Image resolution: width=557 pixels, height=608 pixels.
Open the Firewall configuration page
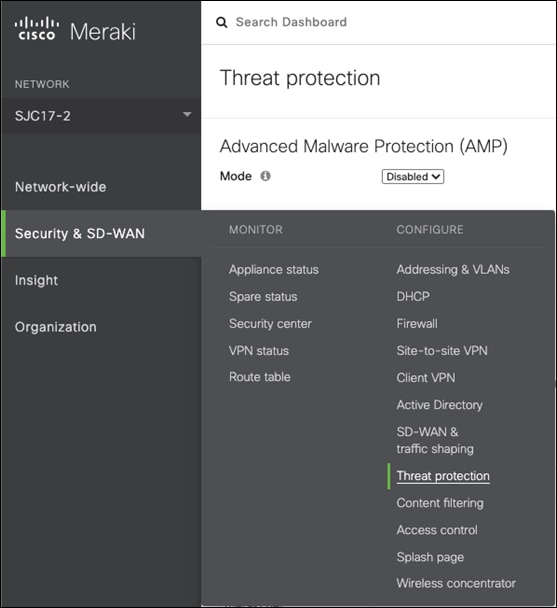(x=417, y=323)
